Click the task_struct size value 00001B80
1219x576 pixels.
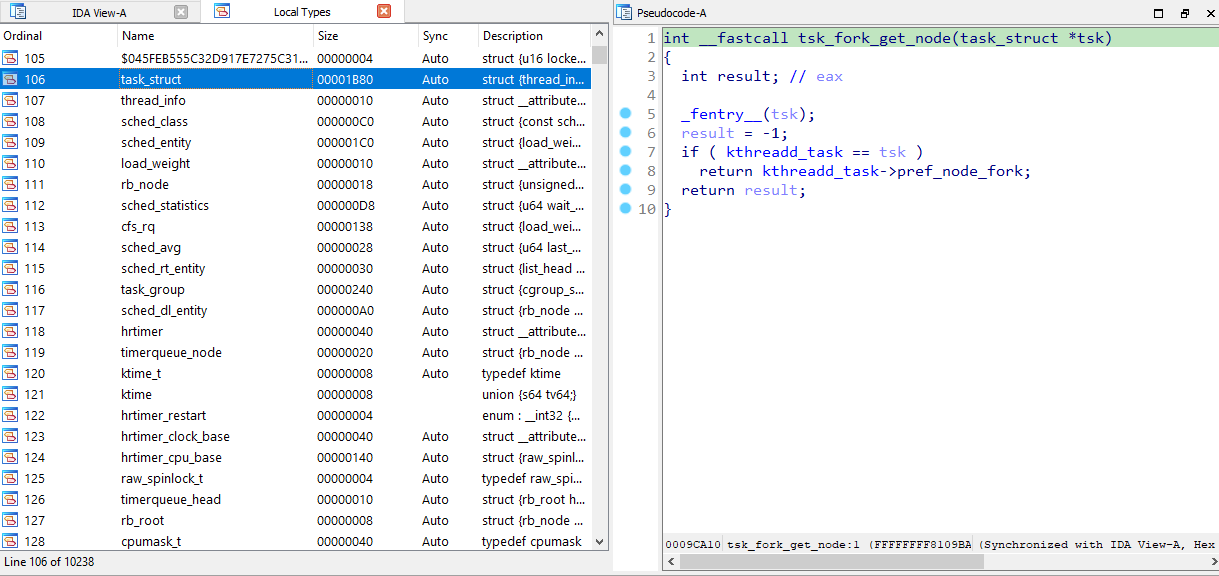pos(345,79)
